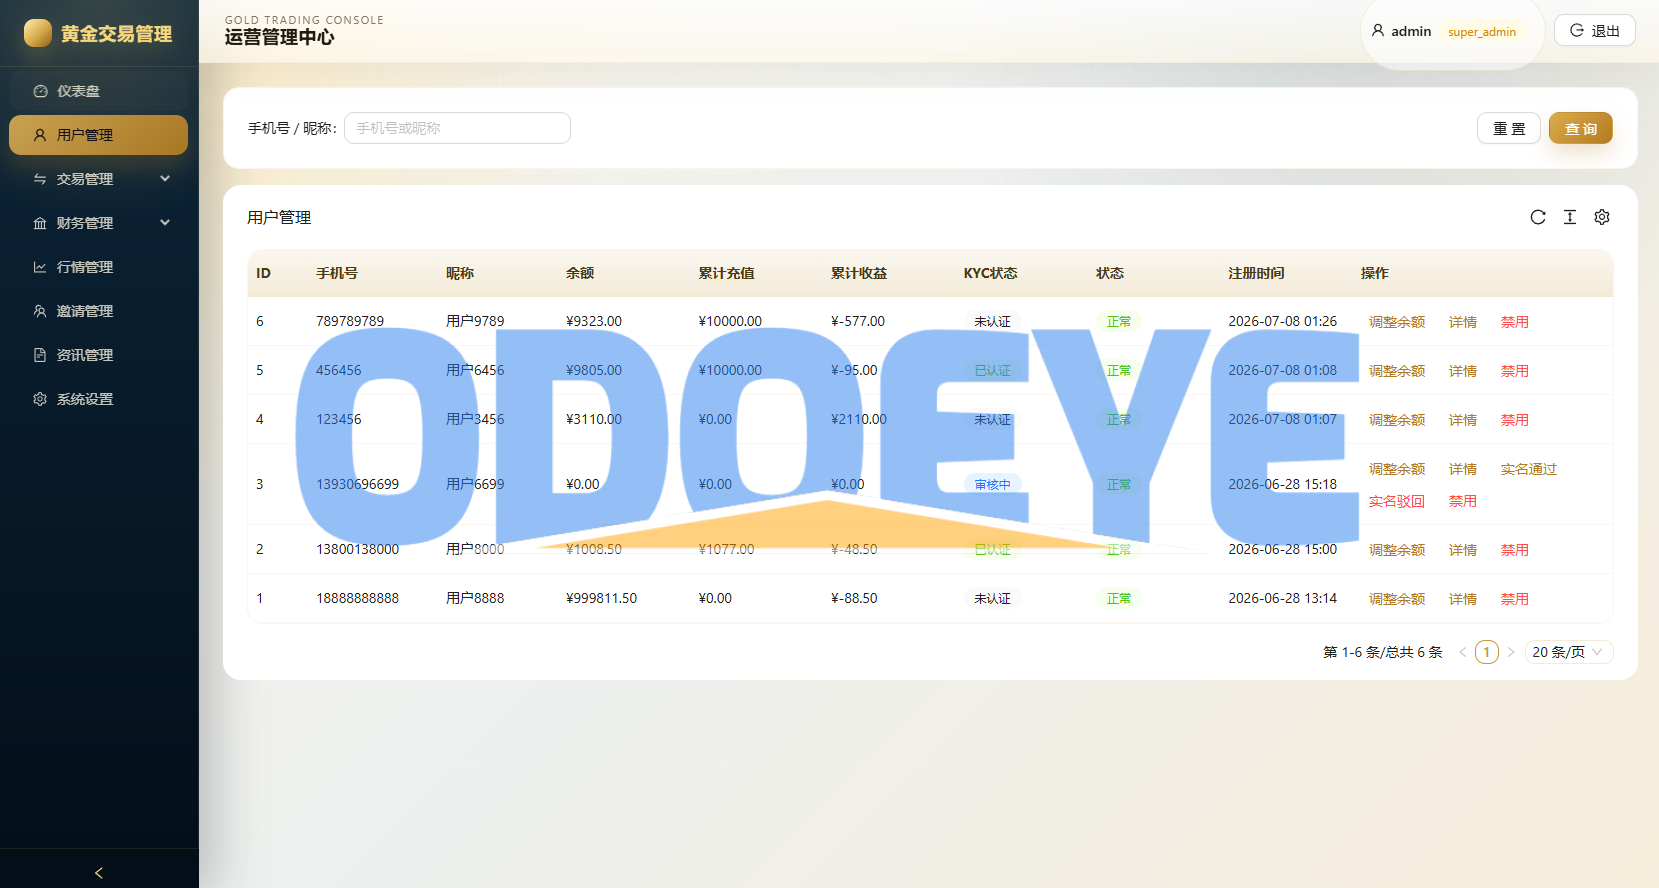The width and height of the screenshot is (1659, 888).
Task: Click 禁用 for user 13800138000
Action: (x=1514, y=550)
